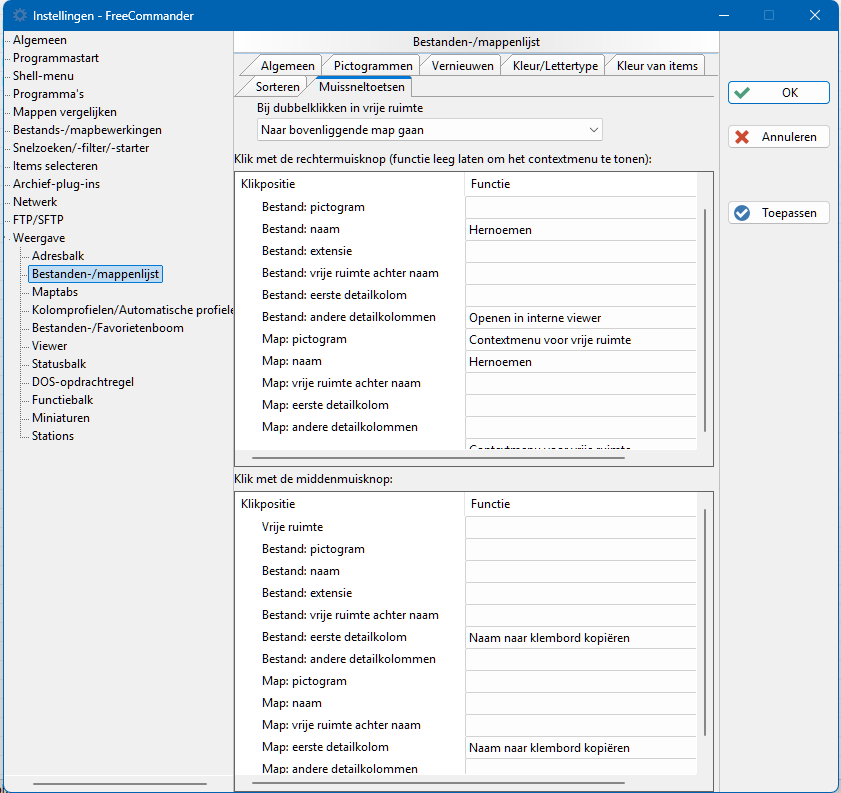Image resolution: width=841 pixels, height=793 pixels.
Task: Click function cell for right-click Map: eerste detailkolom
Action: [580, 406]
